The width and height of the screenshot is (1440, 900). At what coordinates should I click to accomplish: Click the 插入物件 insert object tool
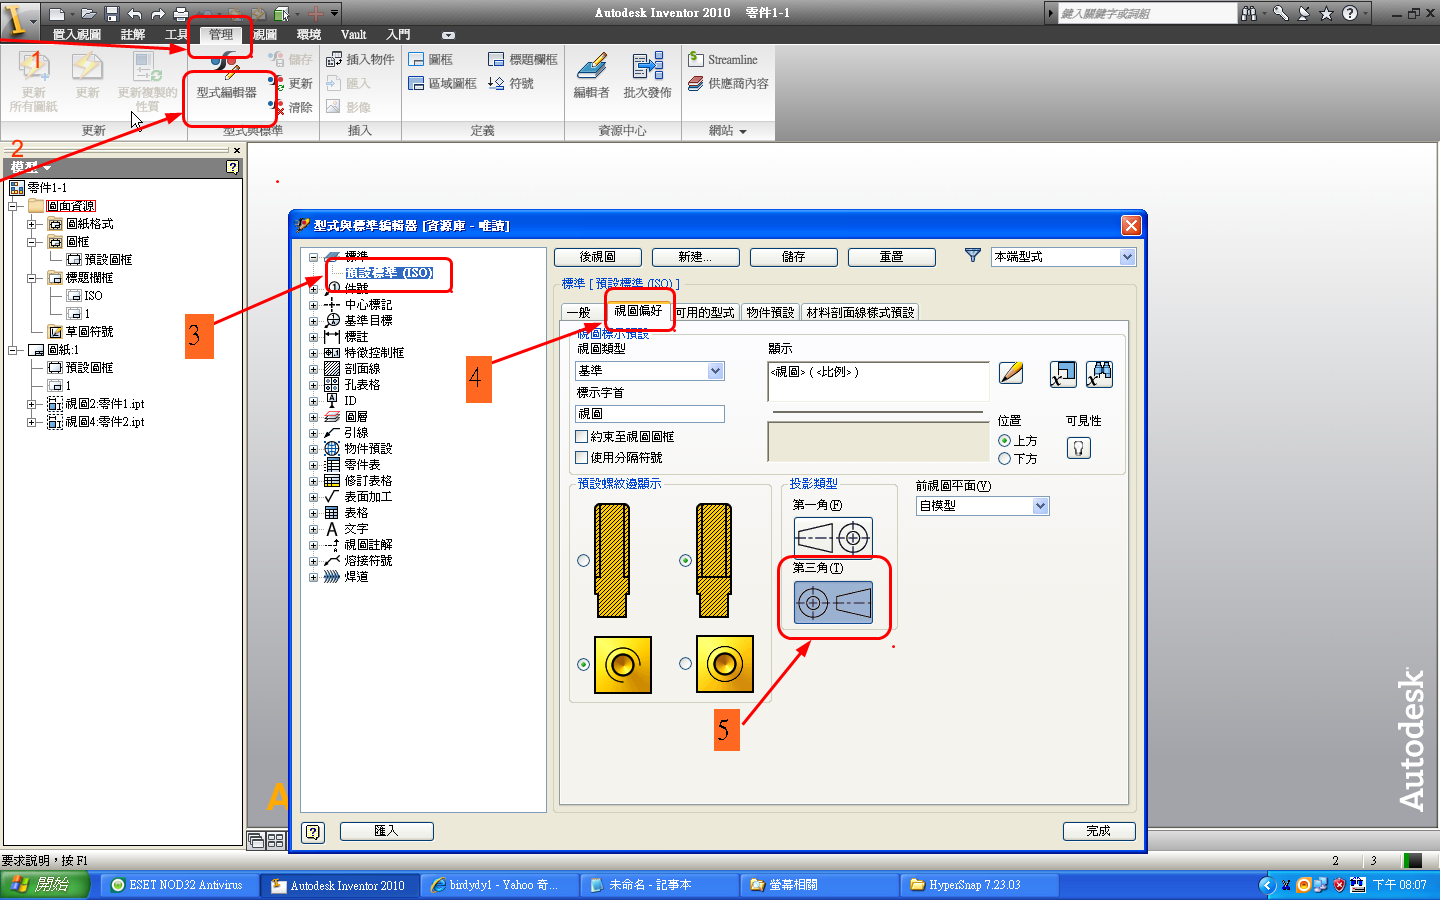coord(360,60)
